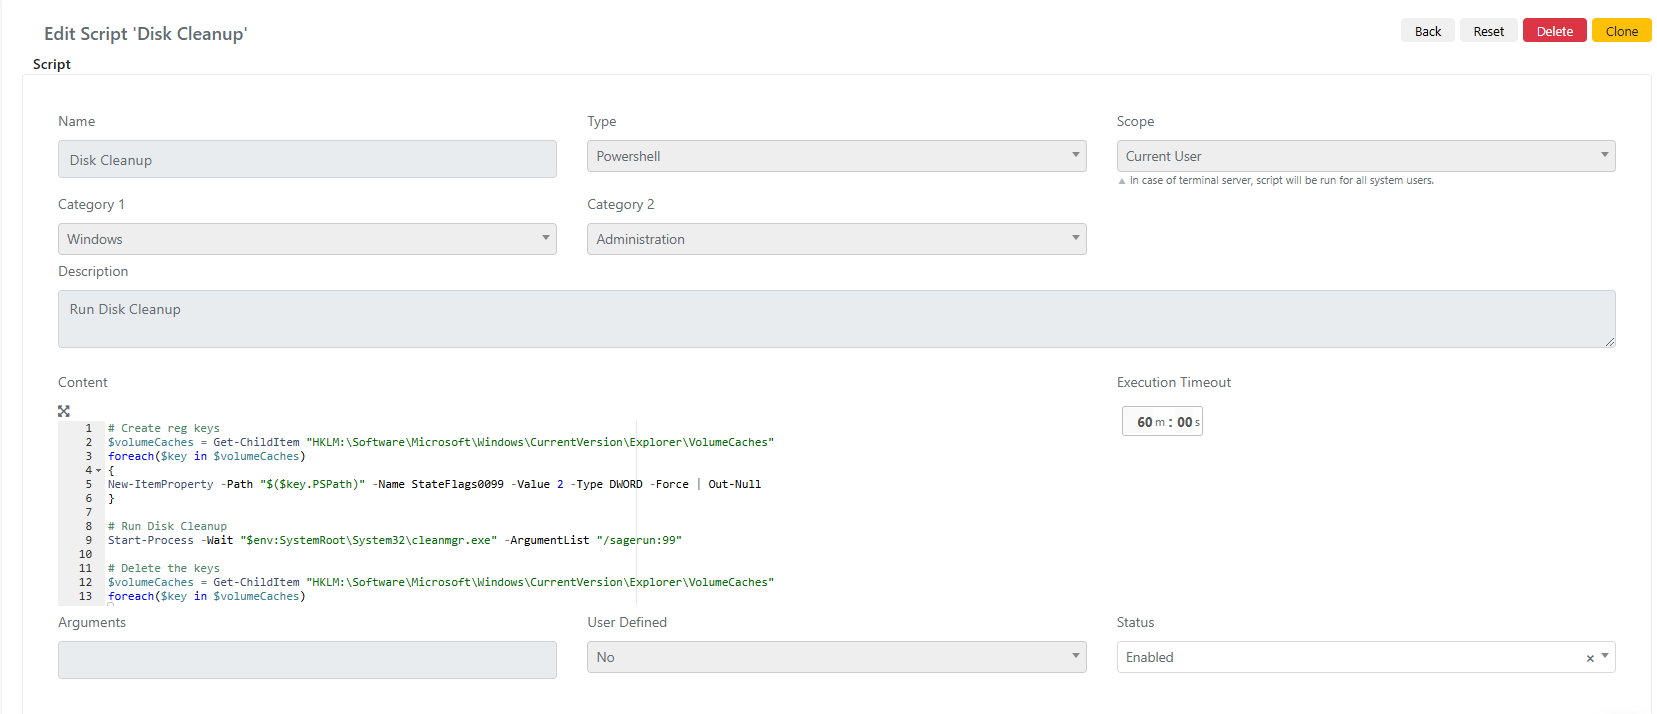This screenshot has height=714, width=1657.
Task: Click the Reset button
Action: click(1488, 31)
